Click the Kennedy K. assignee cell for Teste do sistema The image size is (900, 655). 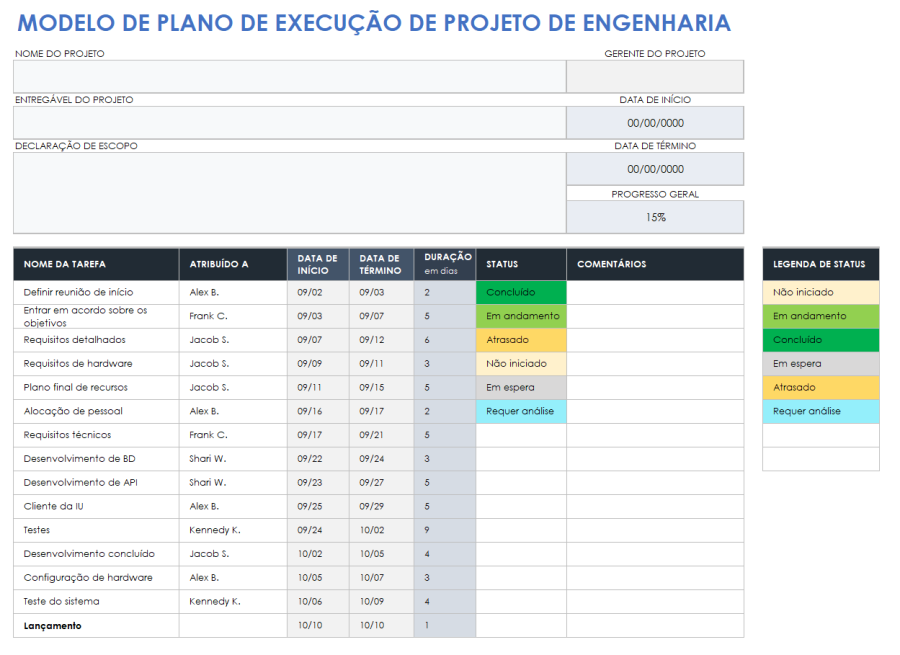(x=232, y=601)
